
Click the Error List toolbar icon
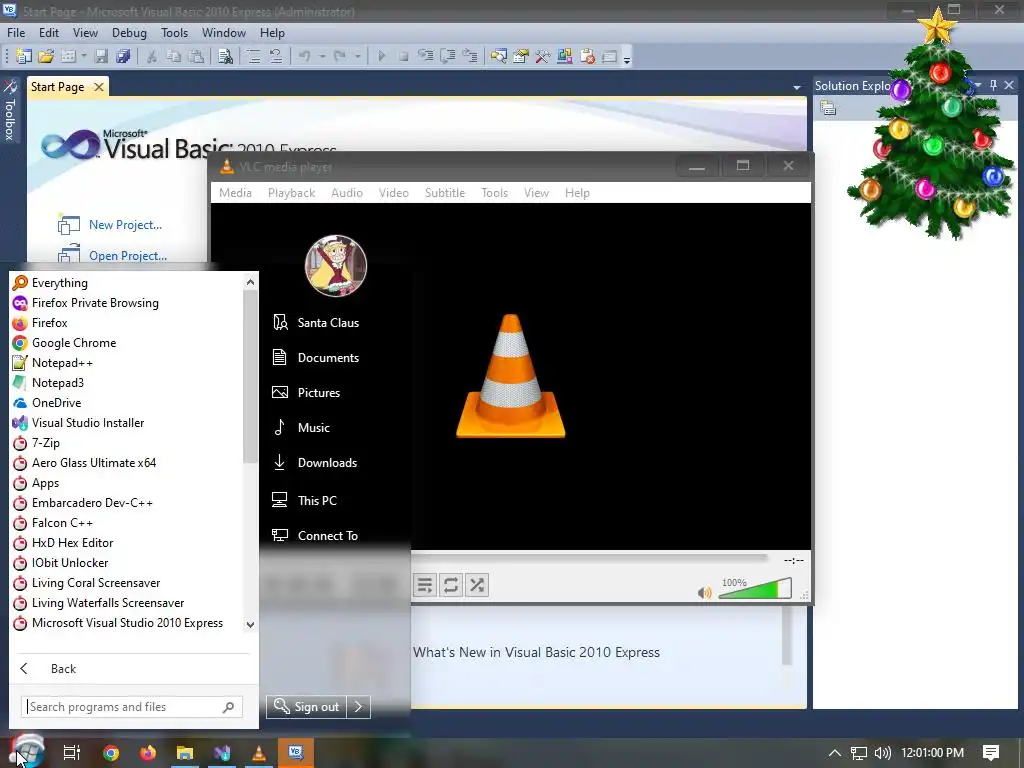[587, 57]
